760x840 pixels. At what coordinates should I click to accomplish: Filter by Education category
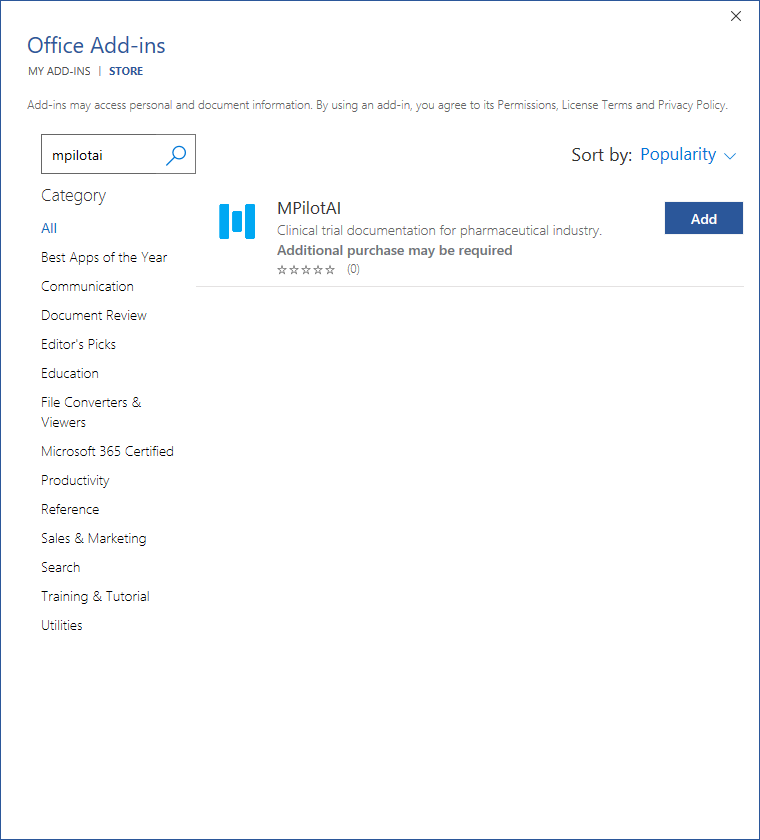click(x=70, y=373)
